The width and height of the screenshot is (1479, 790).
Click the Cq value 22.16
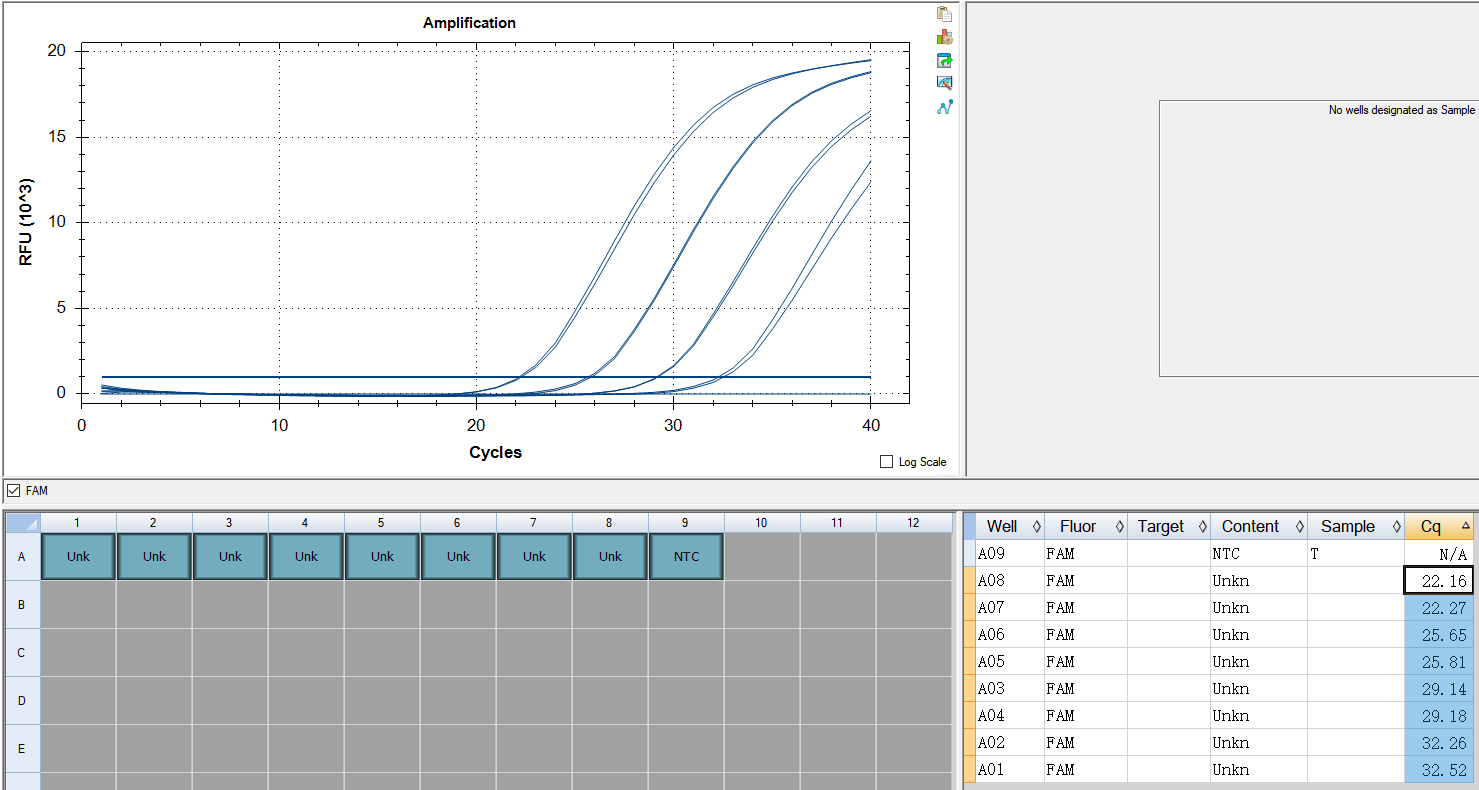tap(1439, 581)
